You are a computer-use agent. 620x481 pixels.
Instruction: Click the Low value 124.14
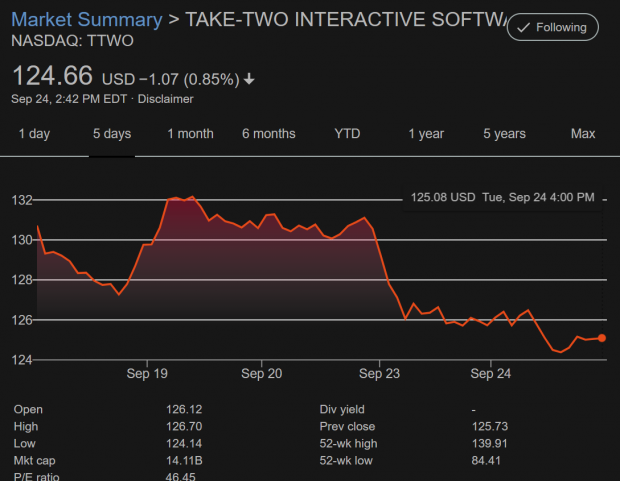tap(184, 443)
